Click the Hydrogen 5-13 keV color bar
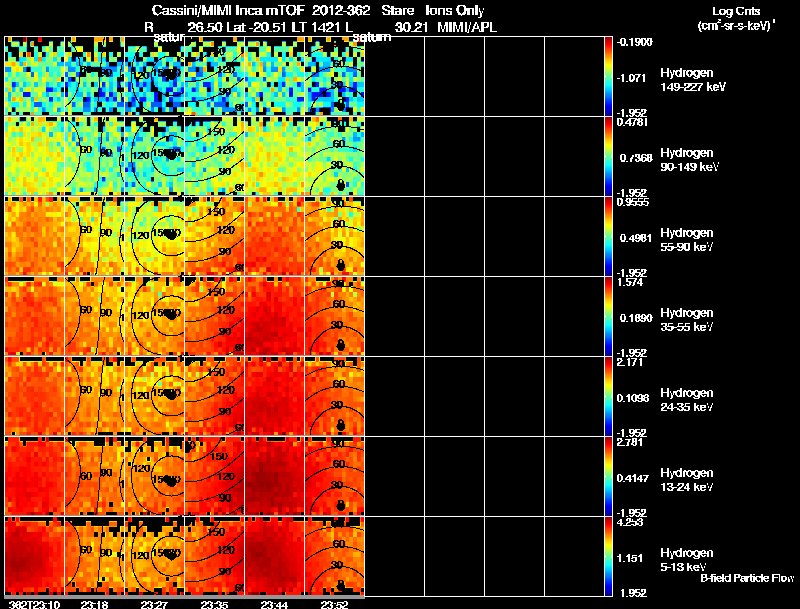The width and height of the screenshot is (800, 609). click(x=608, y=556)
